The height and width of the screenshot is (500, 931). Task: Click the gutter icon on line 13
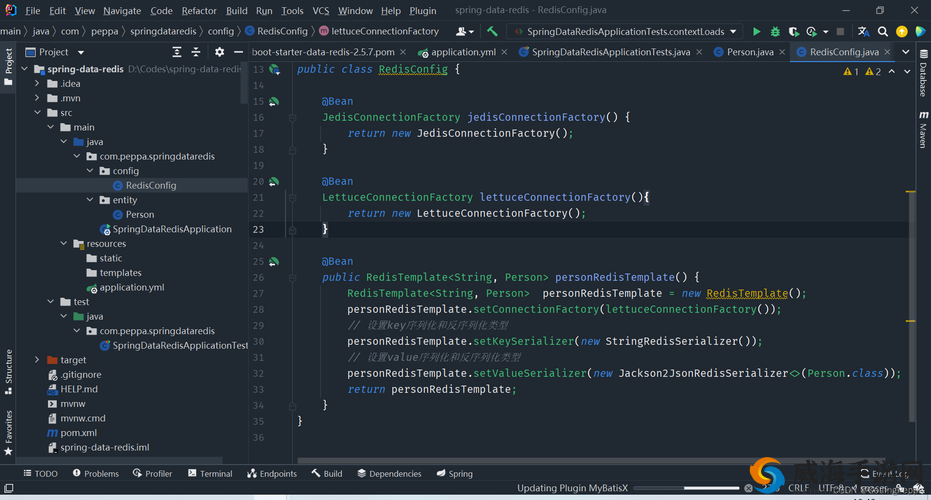(x=274, y=69)
